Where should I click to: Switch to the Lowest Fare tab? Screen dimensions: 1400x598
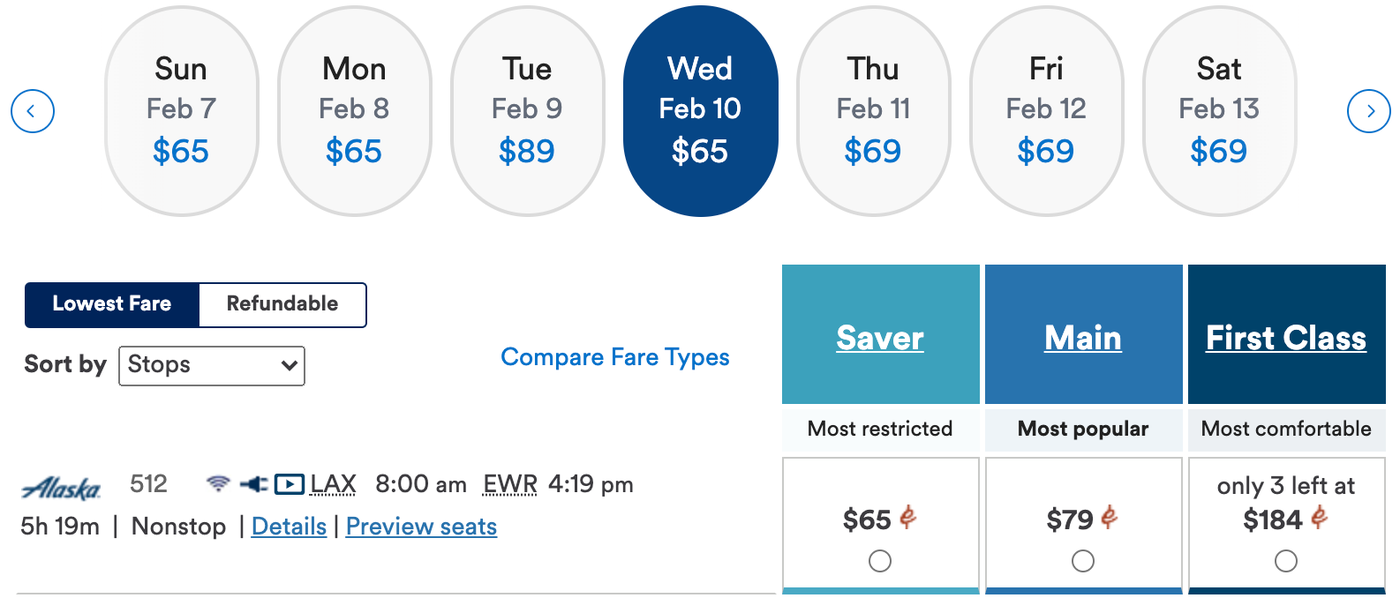[112, 305]
